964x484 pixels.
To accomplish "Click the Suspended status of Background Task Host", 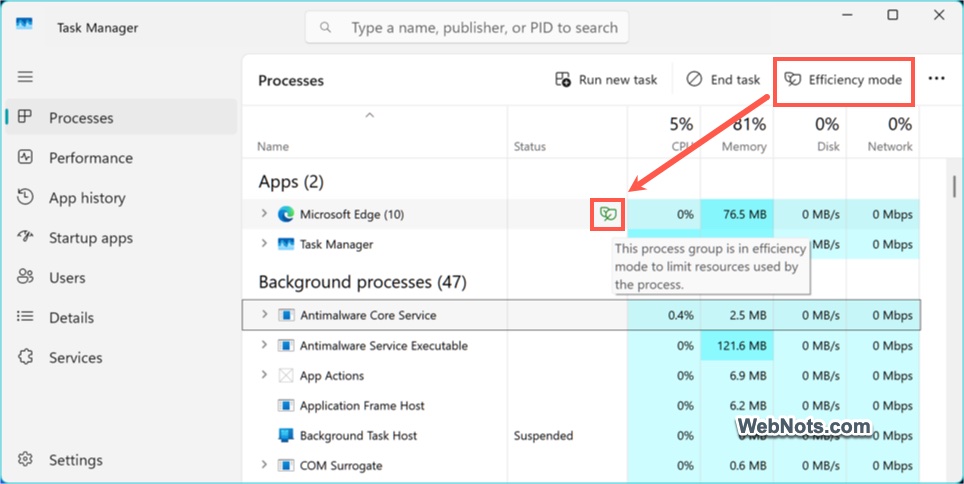I will 543,436.
